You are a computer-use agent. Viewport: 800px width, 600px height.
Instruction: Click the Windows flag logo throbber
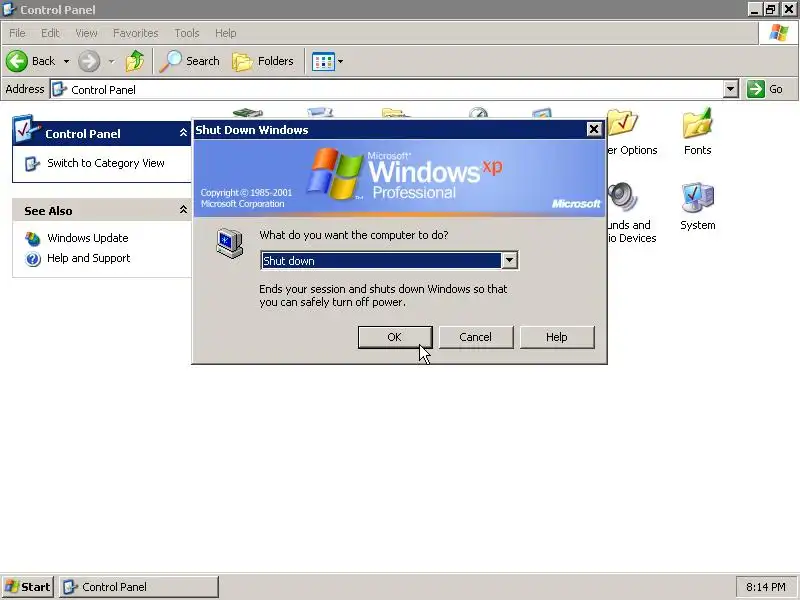[779, 33]
